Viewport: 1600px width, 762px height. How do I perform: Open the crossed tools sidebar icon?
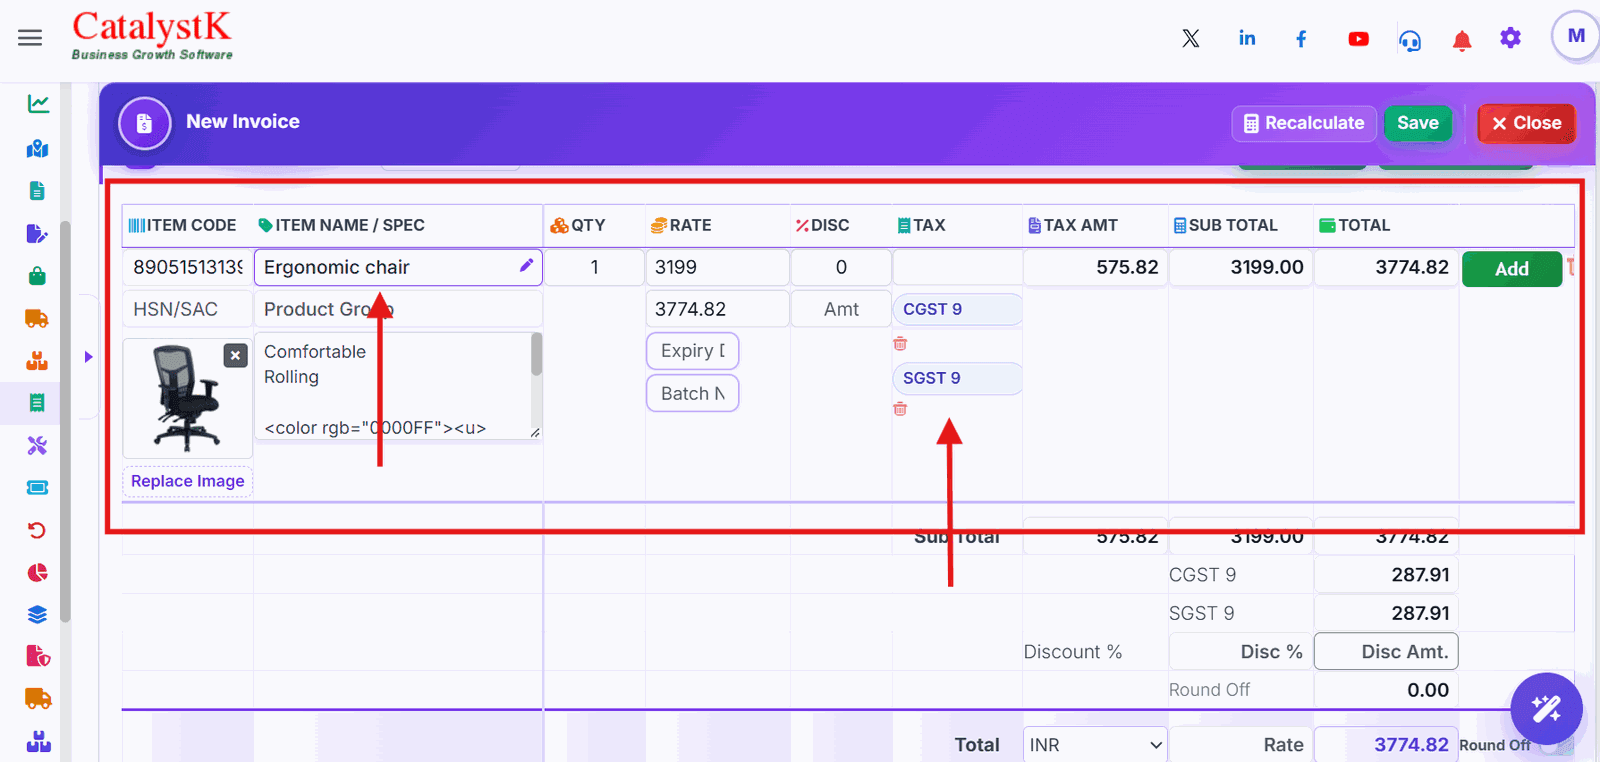37,445
